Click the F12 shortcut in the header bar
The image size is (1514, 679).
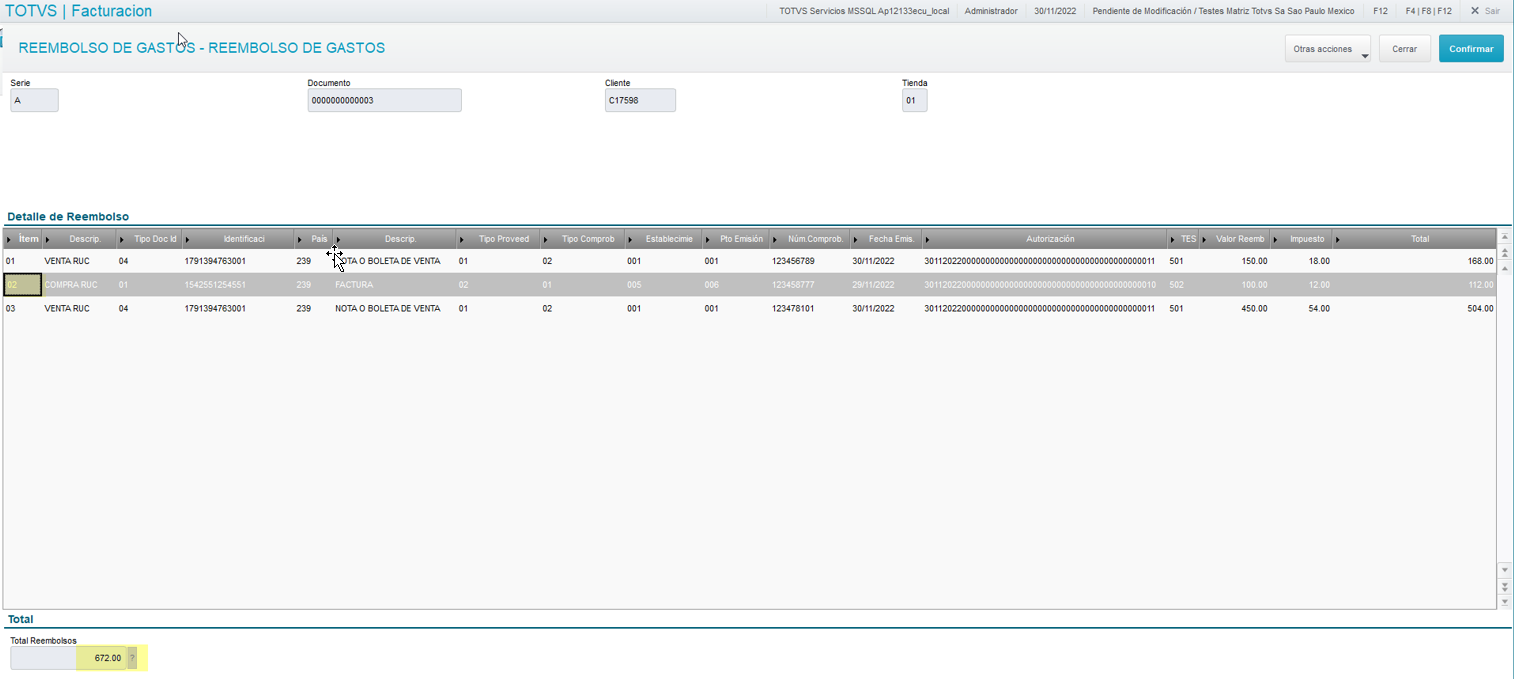coord(1380,10)
